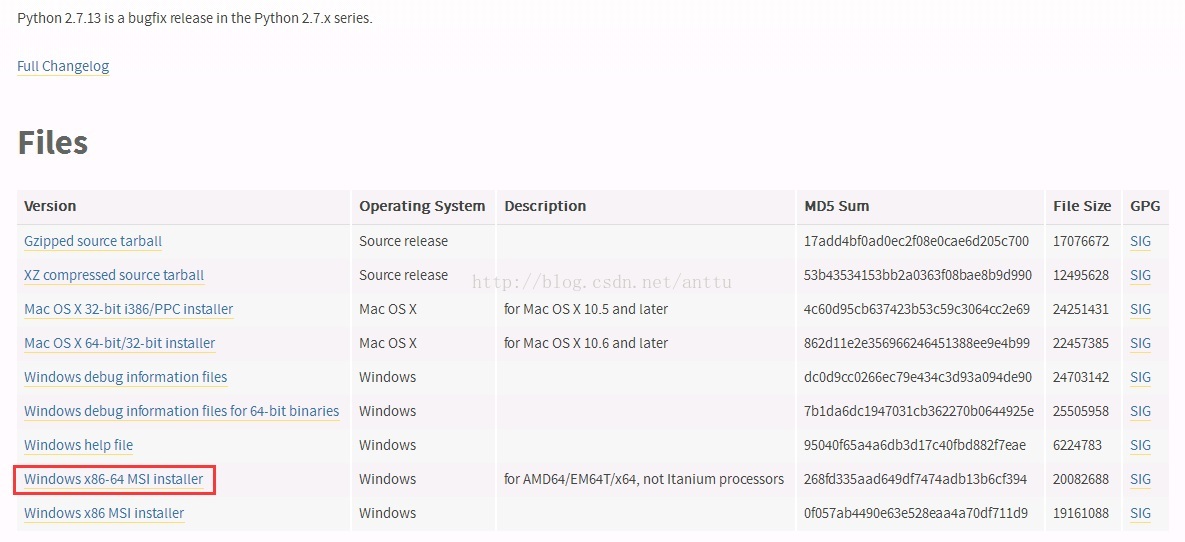This screenshot has width=1185, height=542.
Task: Open SIG link for Gzipped source tarball
Action: pyautogui.click(x=1140, y=241)
